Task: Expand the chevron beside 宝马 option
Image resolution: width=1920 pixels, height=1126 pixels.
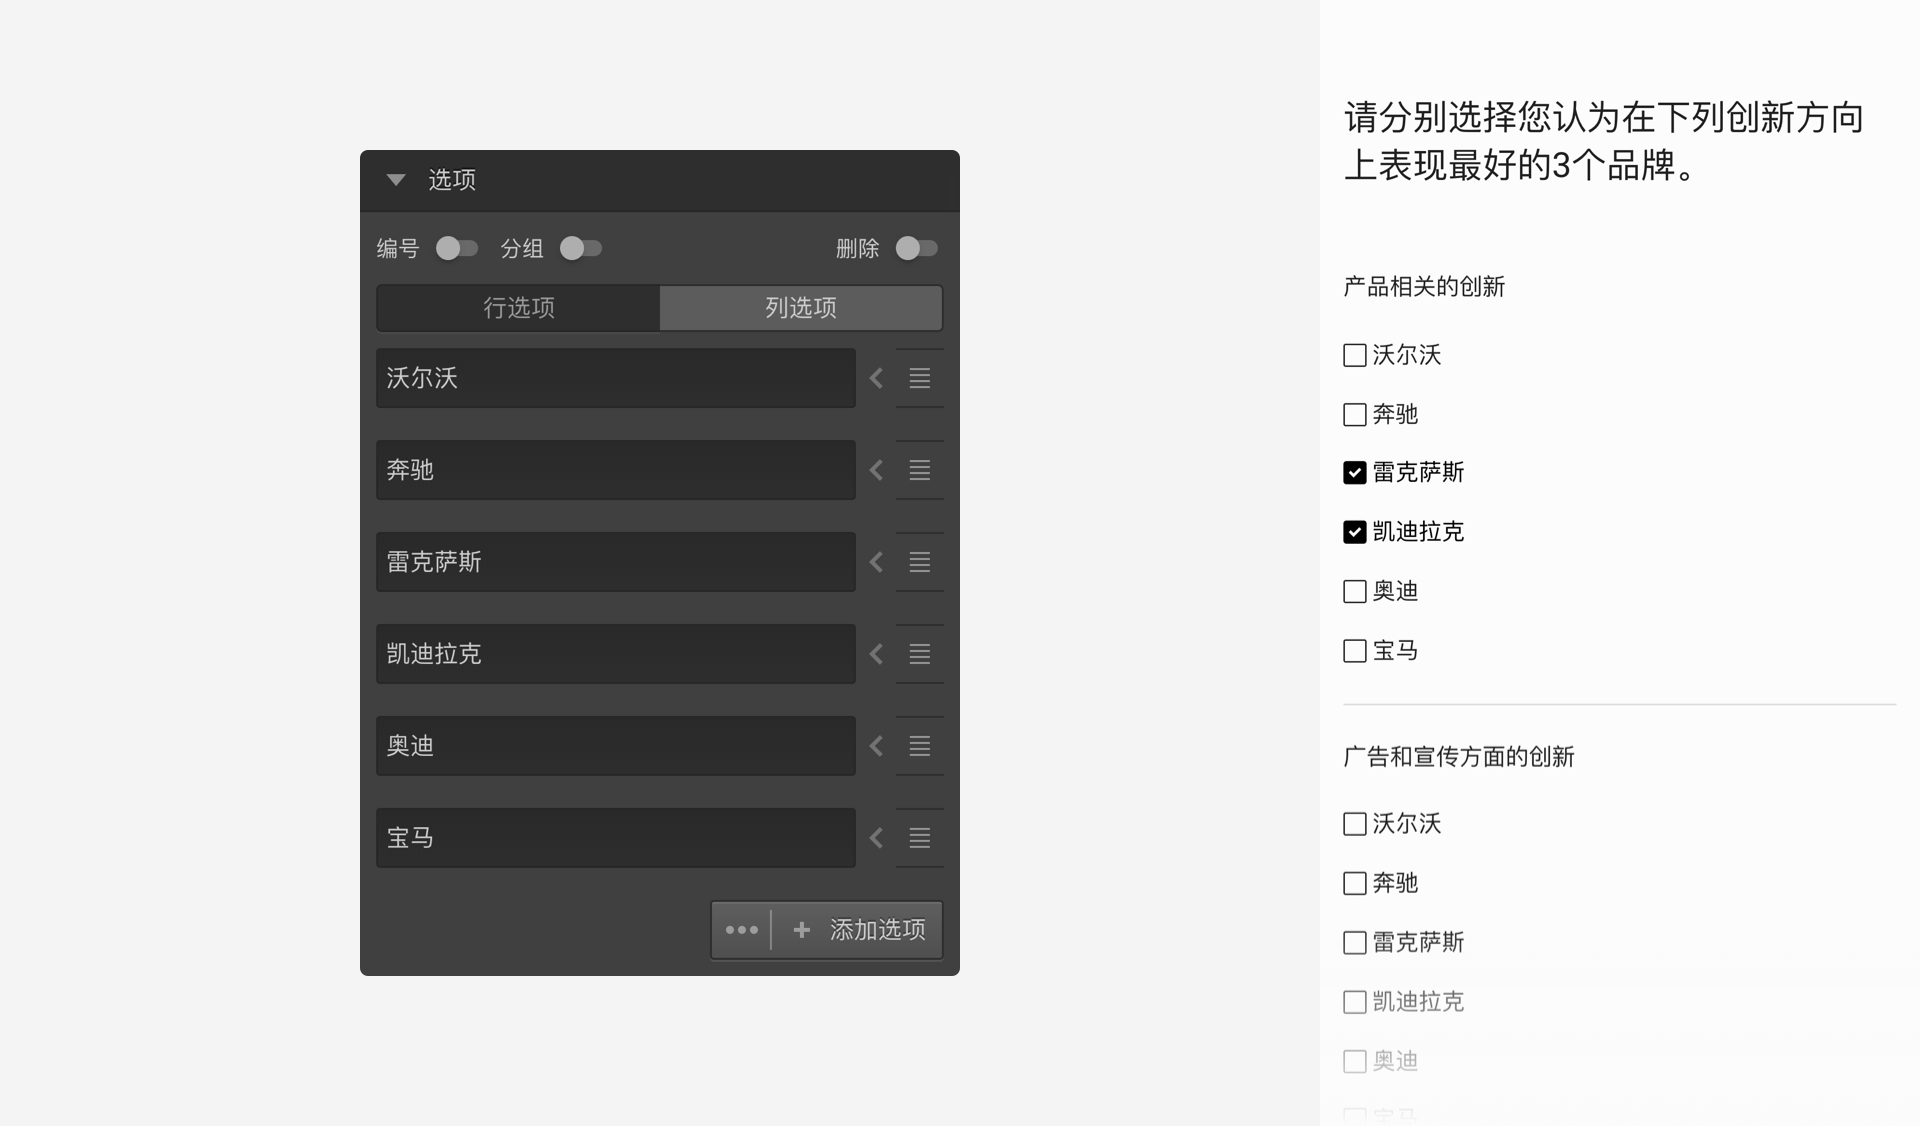Action: click(876, 838)
